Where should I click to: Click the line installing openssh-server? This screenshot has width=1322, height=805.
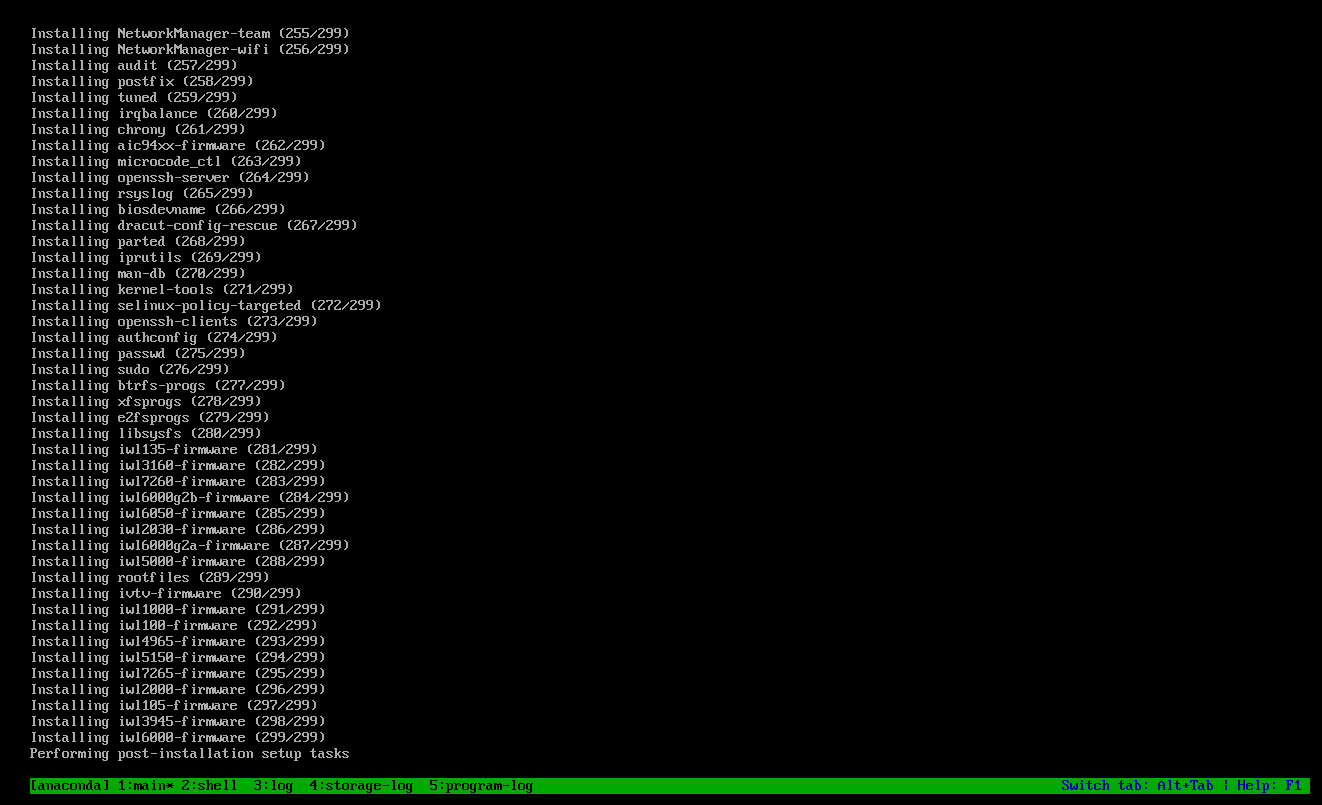tap(170, 178)
